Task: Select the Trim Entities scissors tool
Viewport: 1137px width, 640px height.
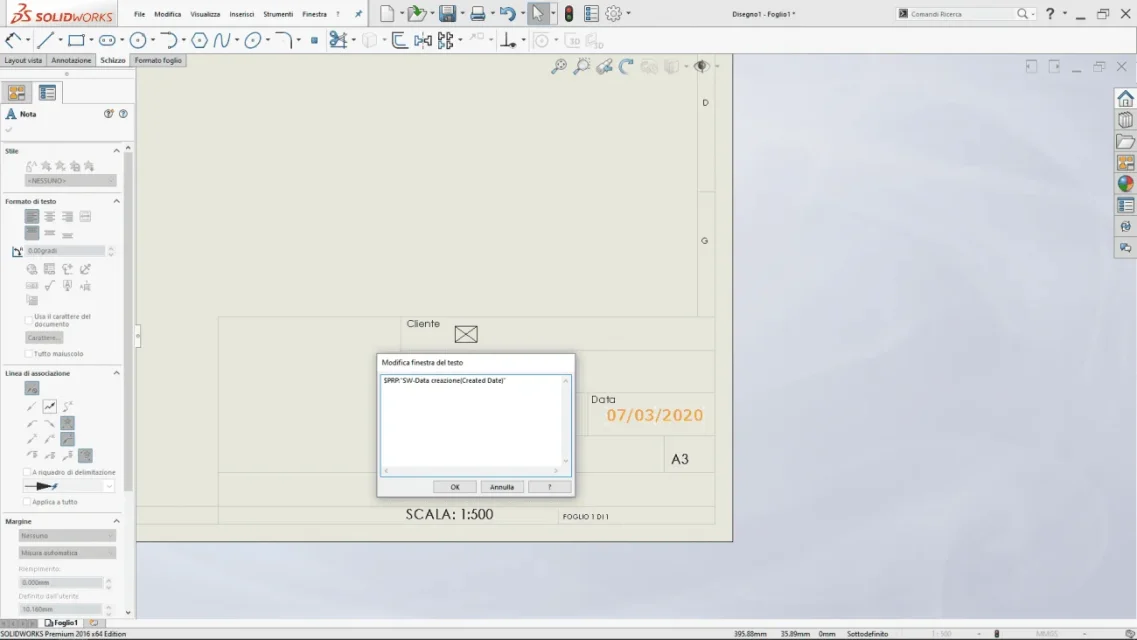Action: click(x=338, y=41)
